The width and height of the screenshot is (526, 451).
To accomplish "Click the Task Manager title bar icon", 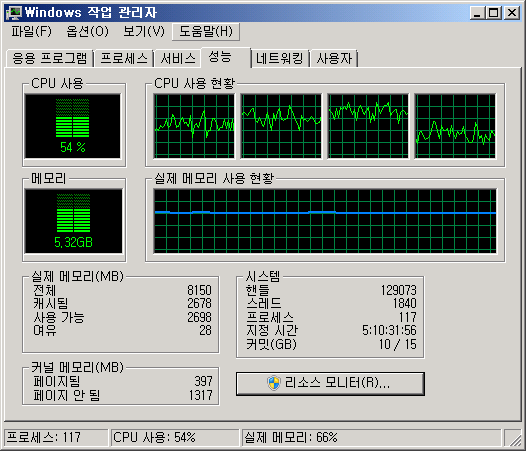I will (14, 13).
